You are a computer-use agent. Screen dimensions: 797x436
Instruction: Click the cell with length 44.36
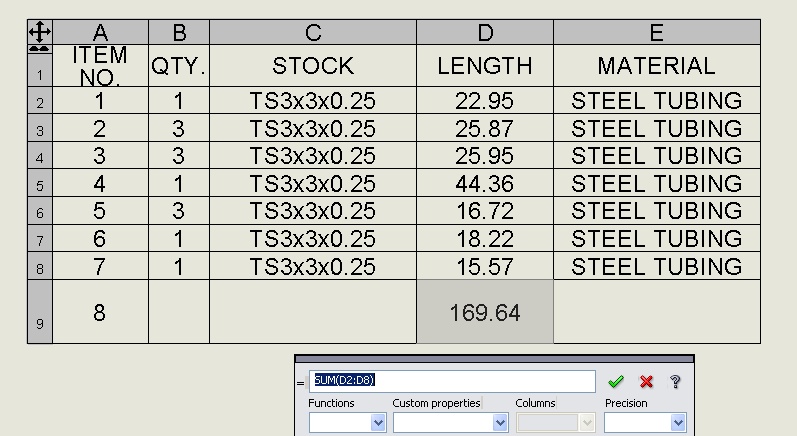(x=485, y=183)
